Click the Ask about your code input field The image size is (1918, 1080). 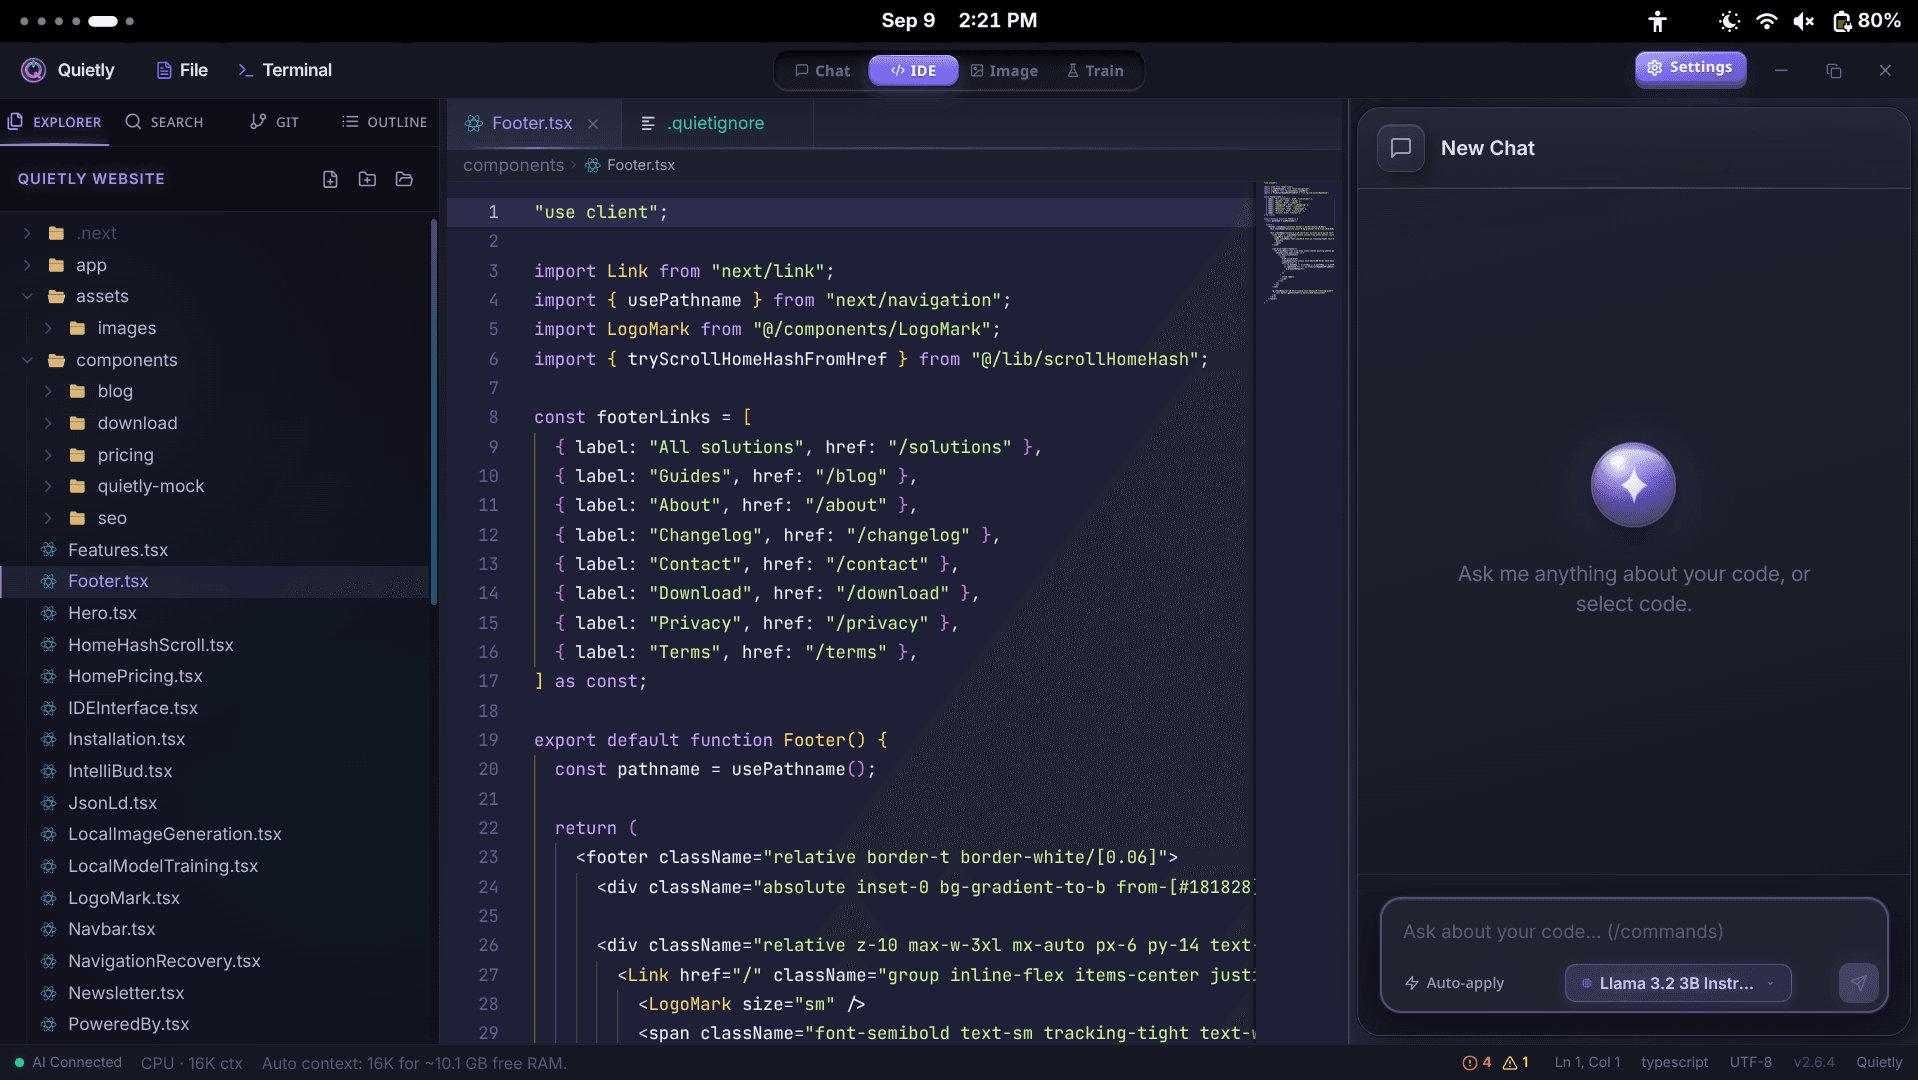click(1633, 932)
